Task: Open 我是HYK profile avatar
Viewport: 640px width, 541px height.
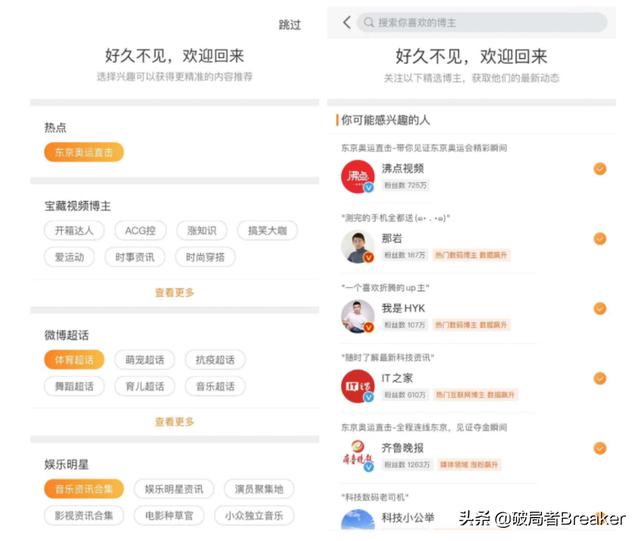Action: click(x=358, y=316)
